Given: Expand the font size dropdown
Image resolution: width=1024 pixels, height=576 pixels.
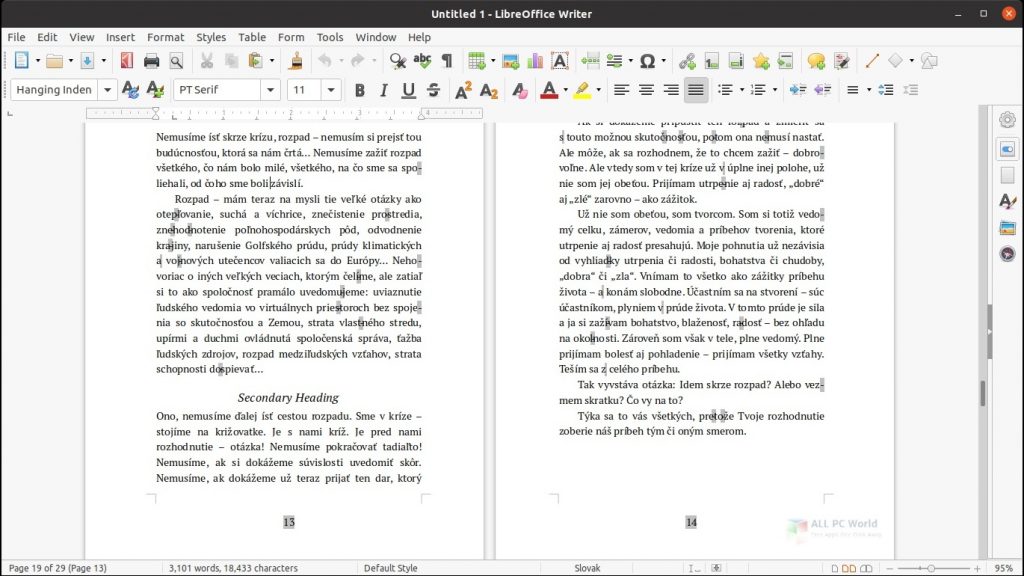Looking at the screenshot, I should click(331, 90).
